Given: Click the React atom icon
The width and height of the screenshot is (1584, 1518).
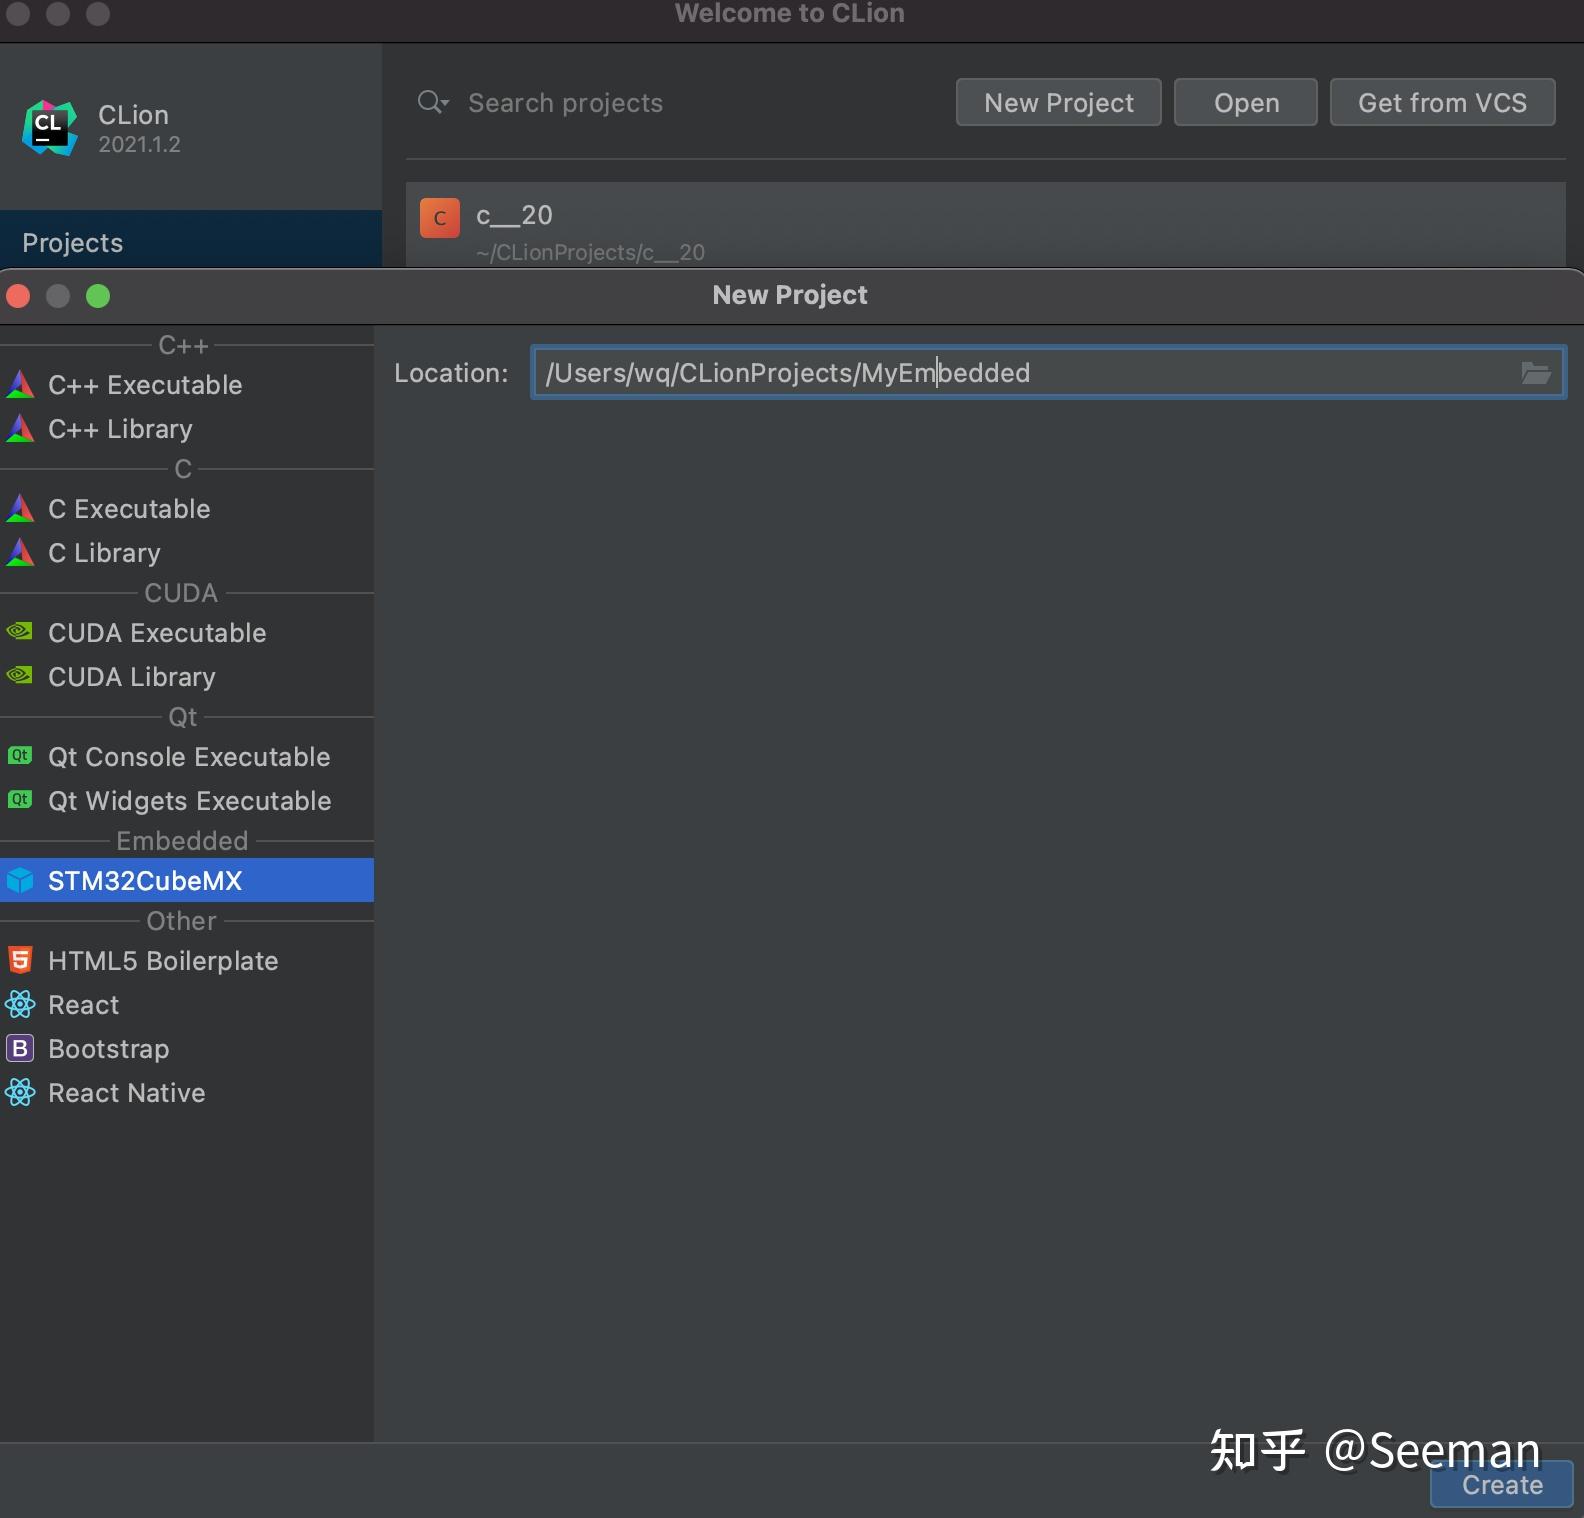Looking at the screenshot, I should (20, 1005).
